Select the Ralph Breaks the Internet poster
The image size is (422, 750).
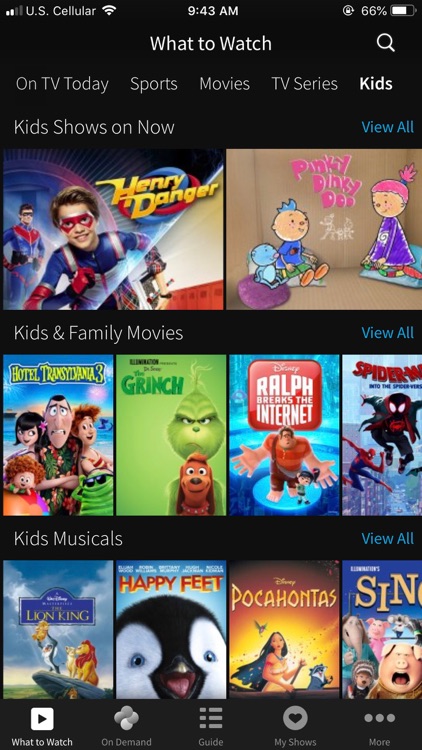284,435
